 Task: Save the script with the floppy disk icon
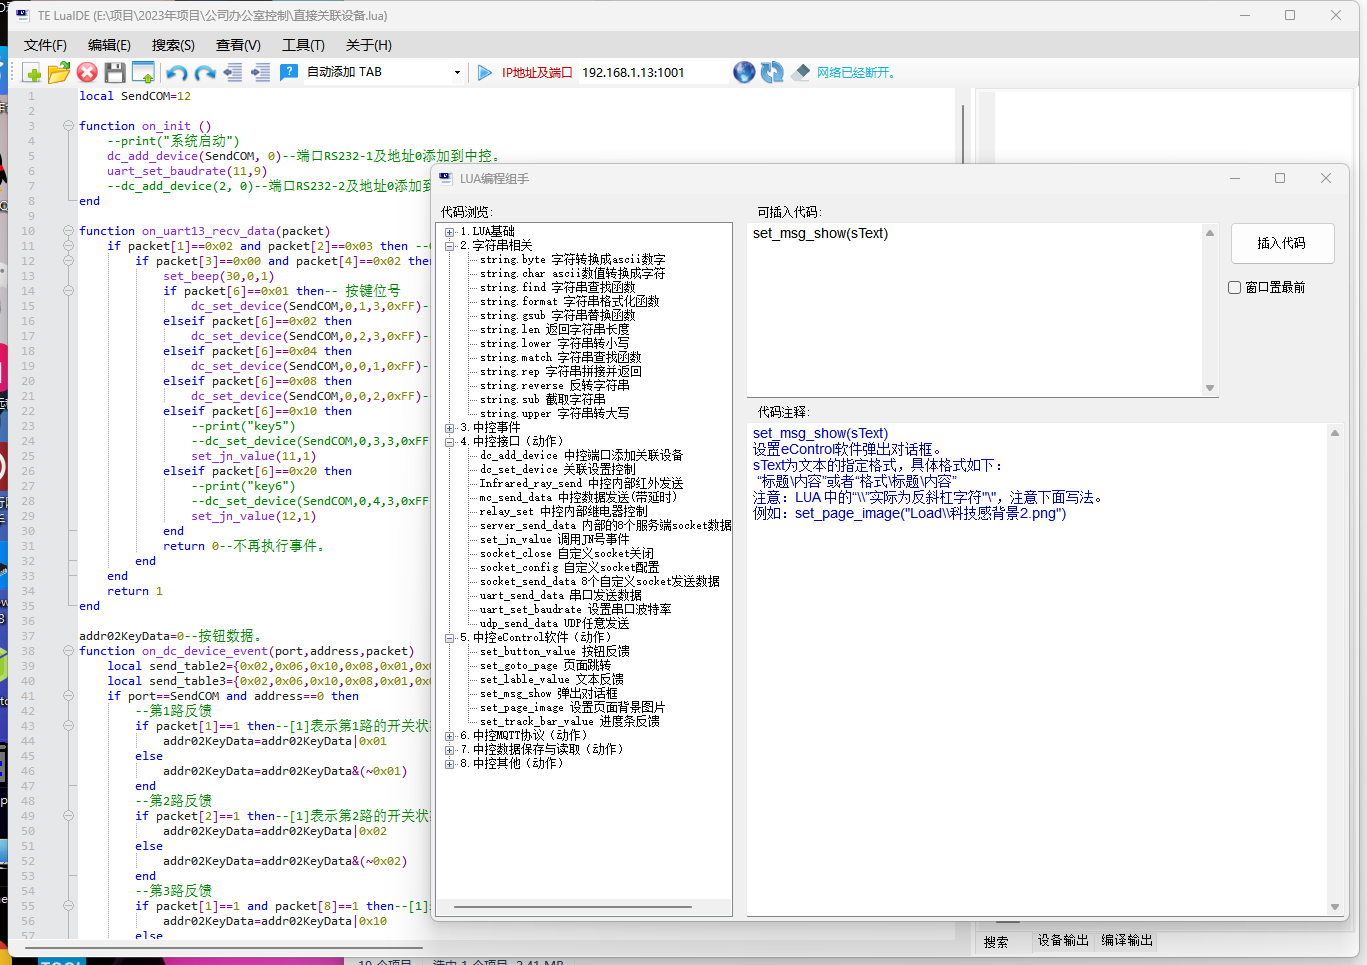point(115,73)
